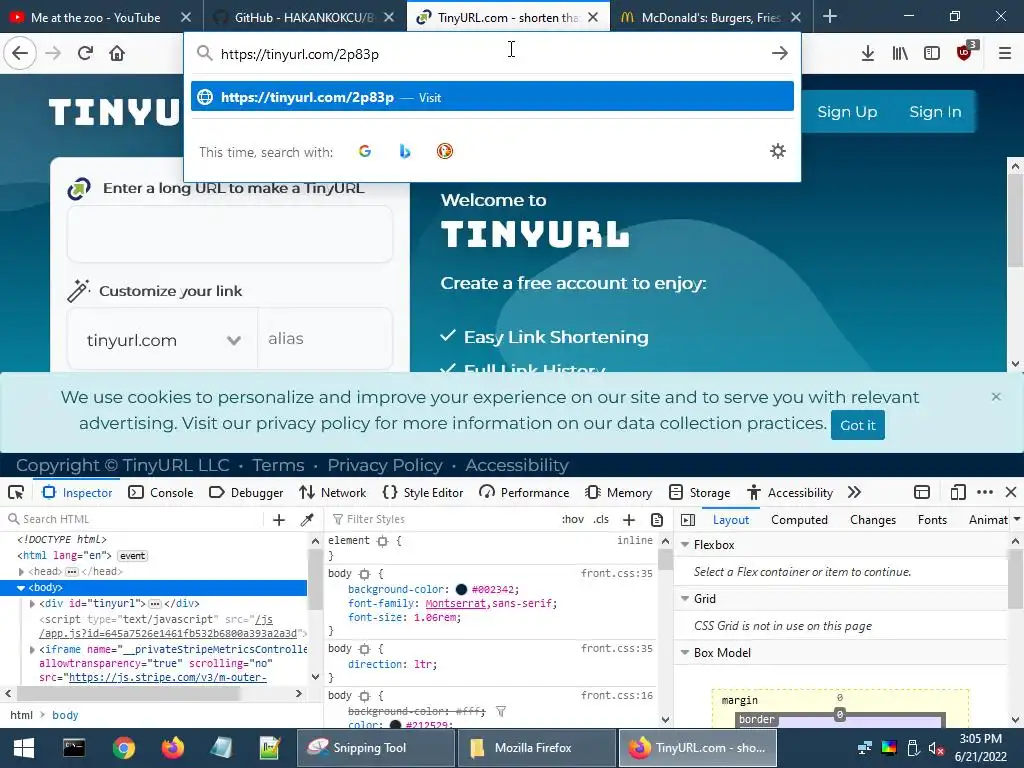Open the Style Editor panel

point(423,492)
